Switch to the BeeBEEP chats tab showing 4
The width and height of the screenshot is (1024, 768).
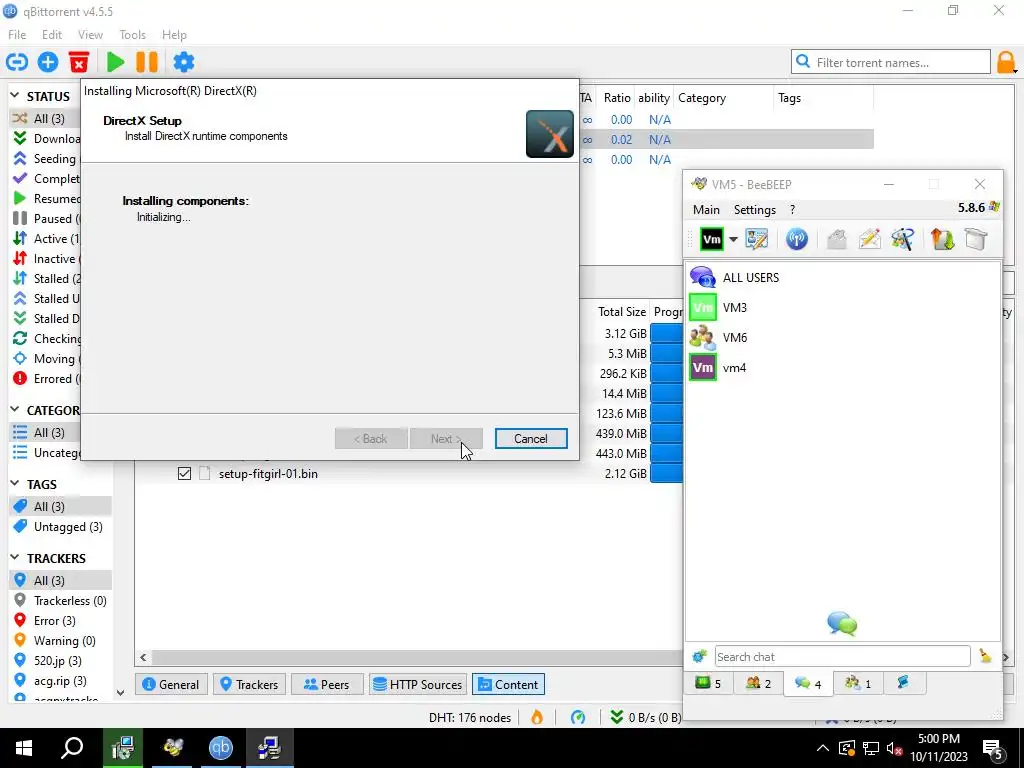(x=808, y=684)
